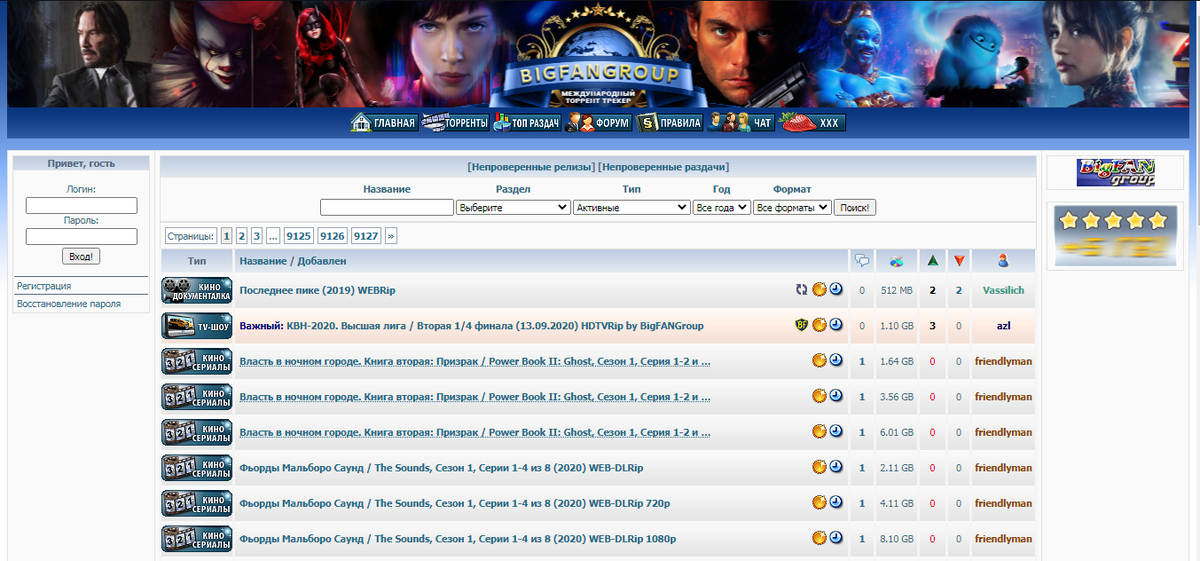
Task: Sort by the red leechers arrow icon
Action: [959, 261]
